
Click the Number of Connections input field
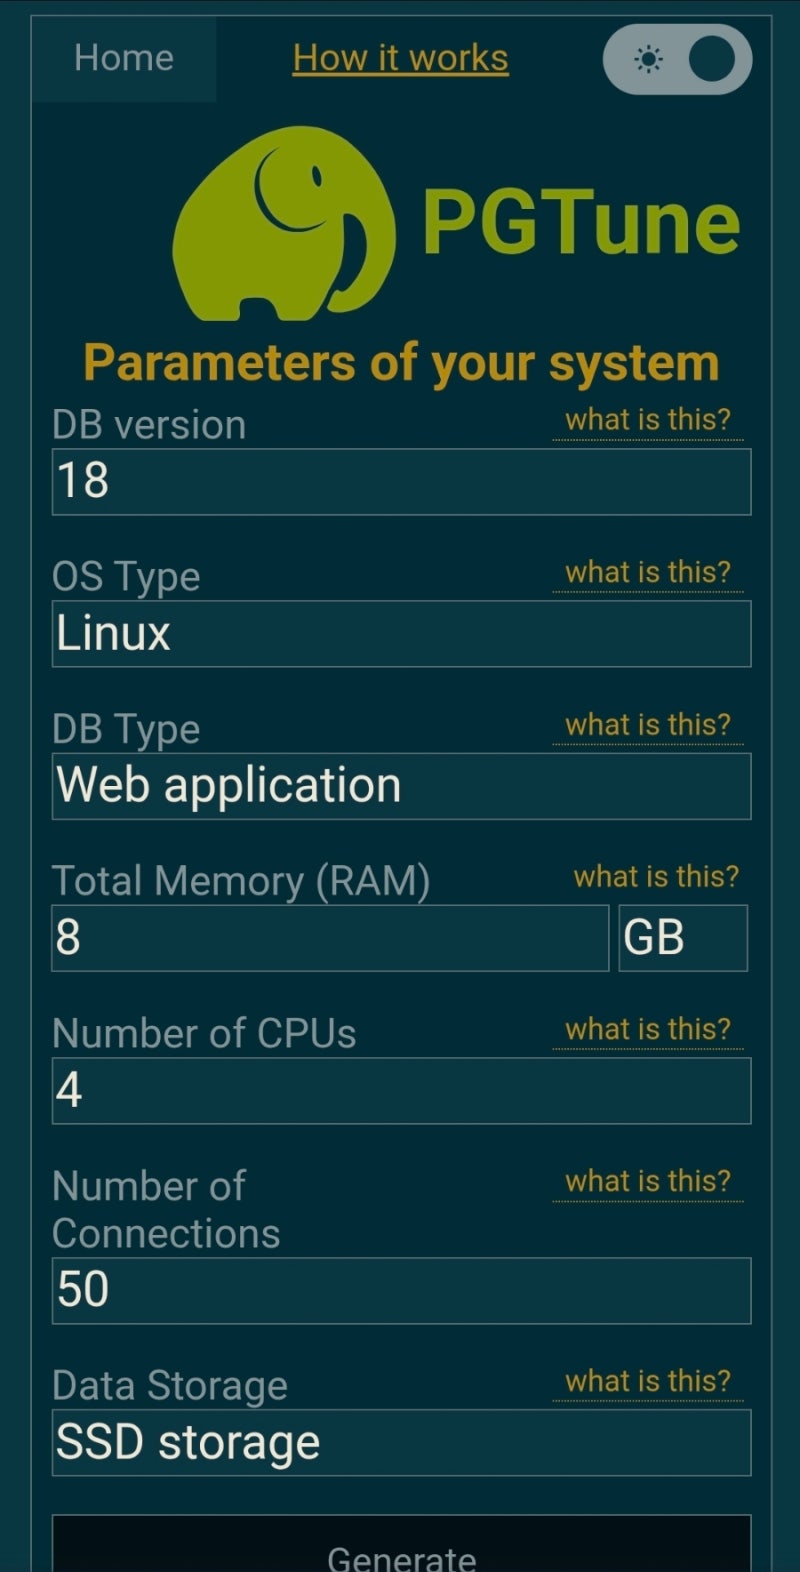[400, 1291]
